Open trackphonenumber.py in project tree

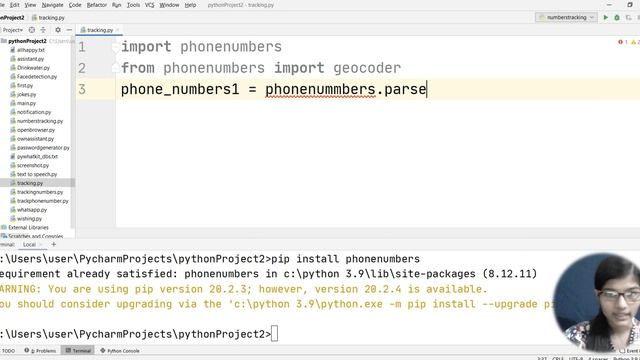[42, 201]
